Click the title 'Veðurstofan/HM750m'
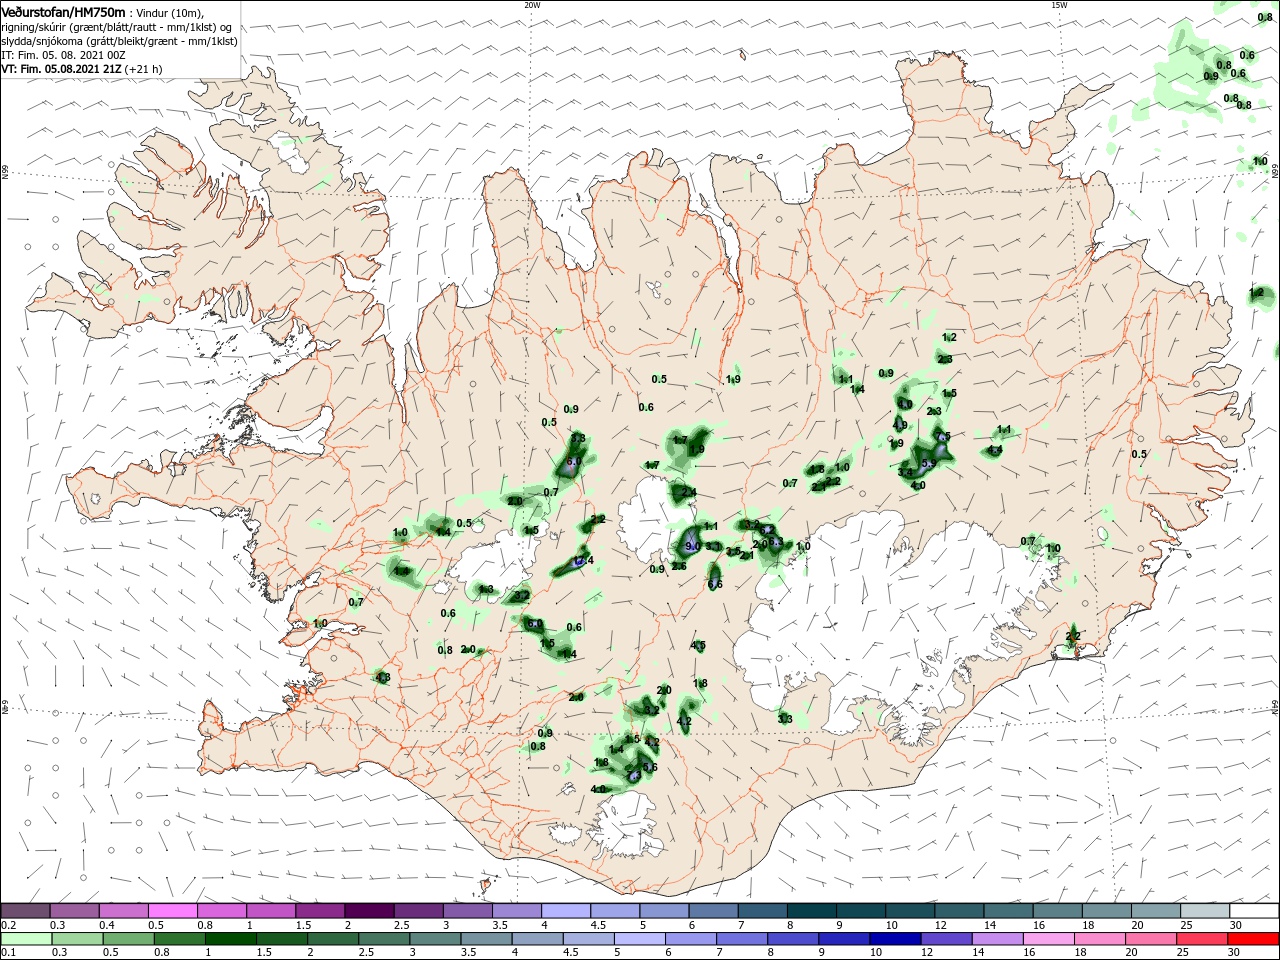This screenshot has height=960, width=1280. pyautogui.click(x=64, y=11)
